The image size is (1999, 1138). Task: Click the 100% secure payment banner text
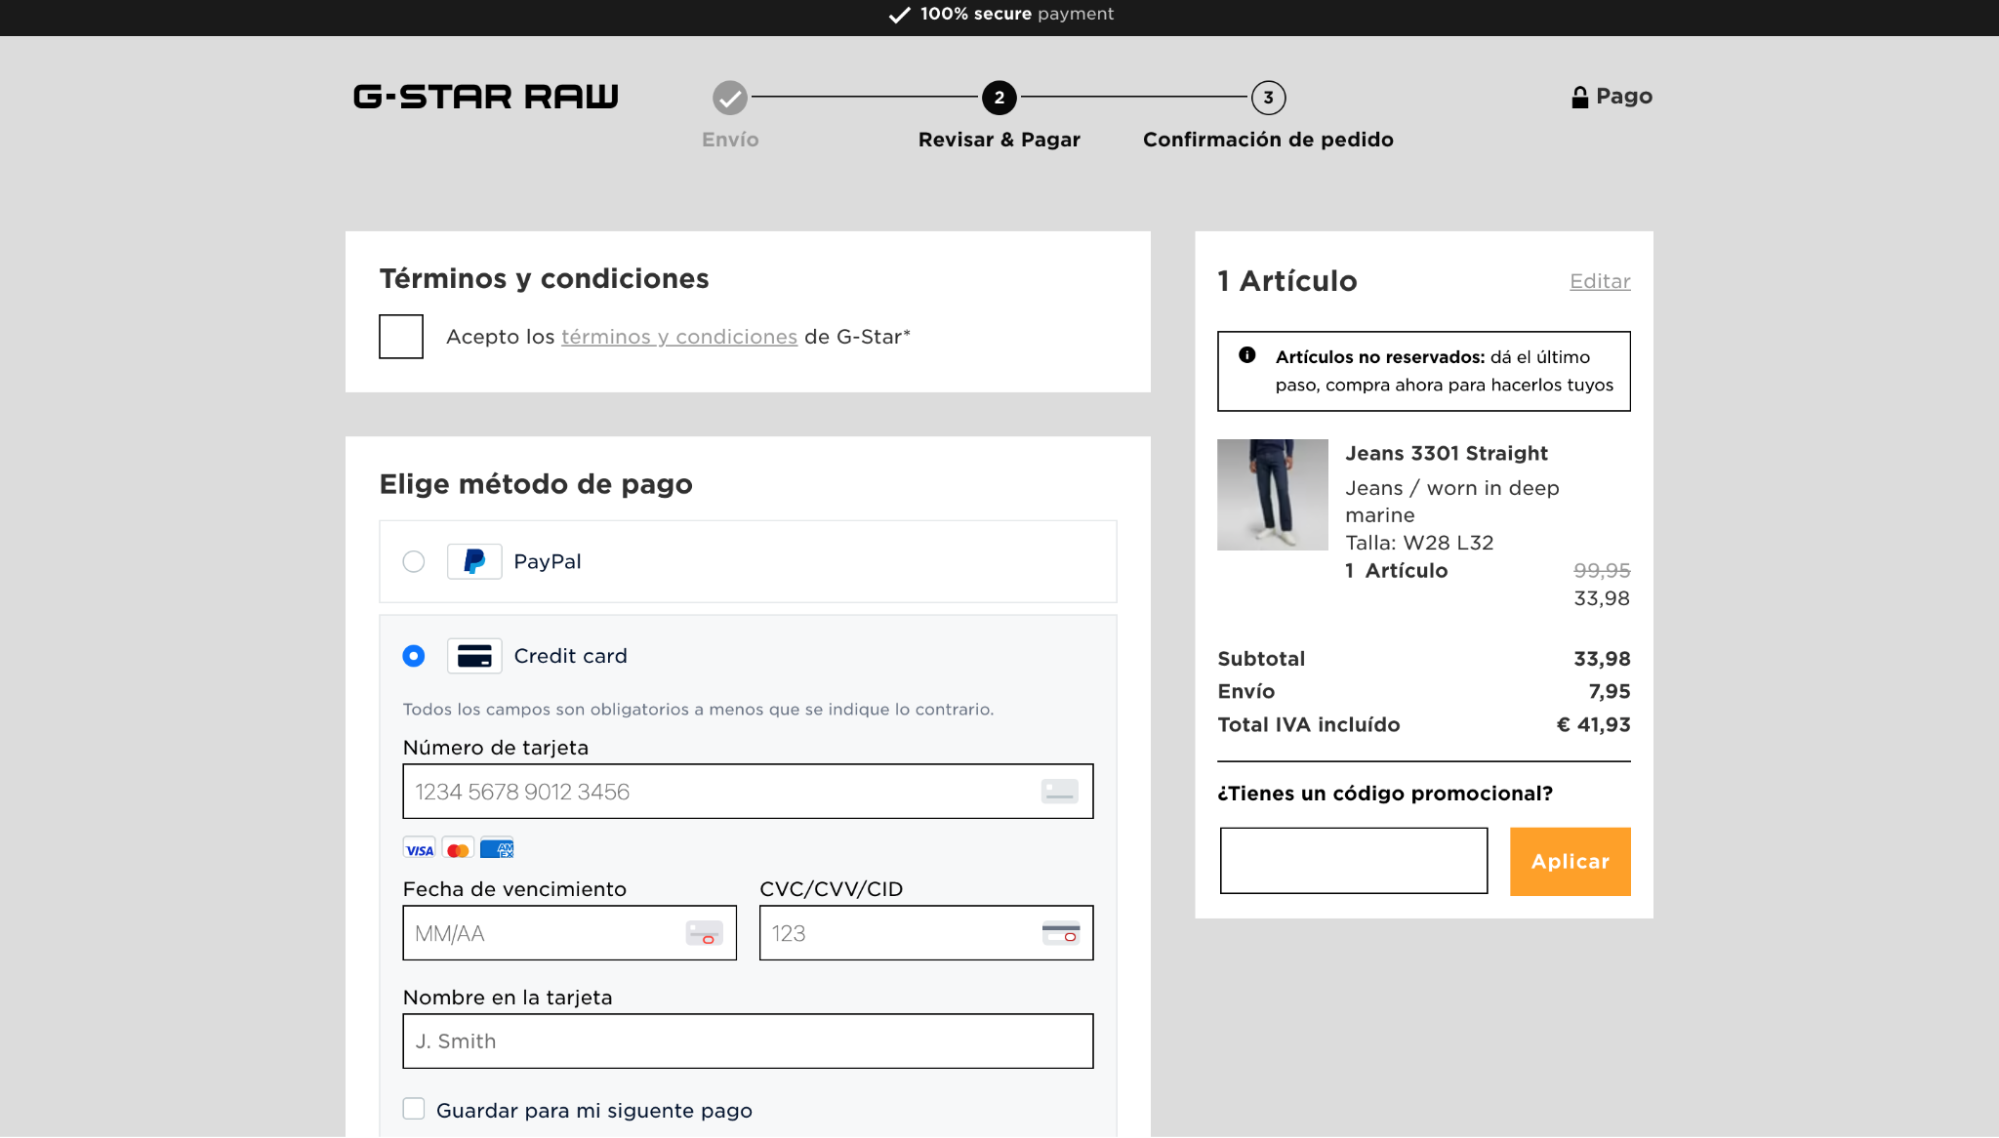click(x=1017, y=14)
